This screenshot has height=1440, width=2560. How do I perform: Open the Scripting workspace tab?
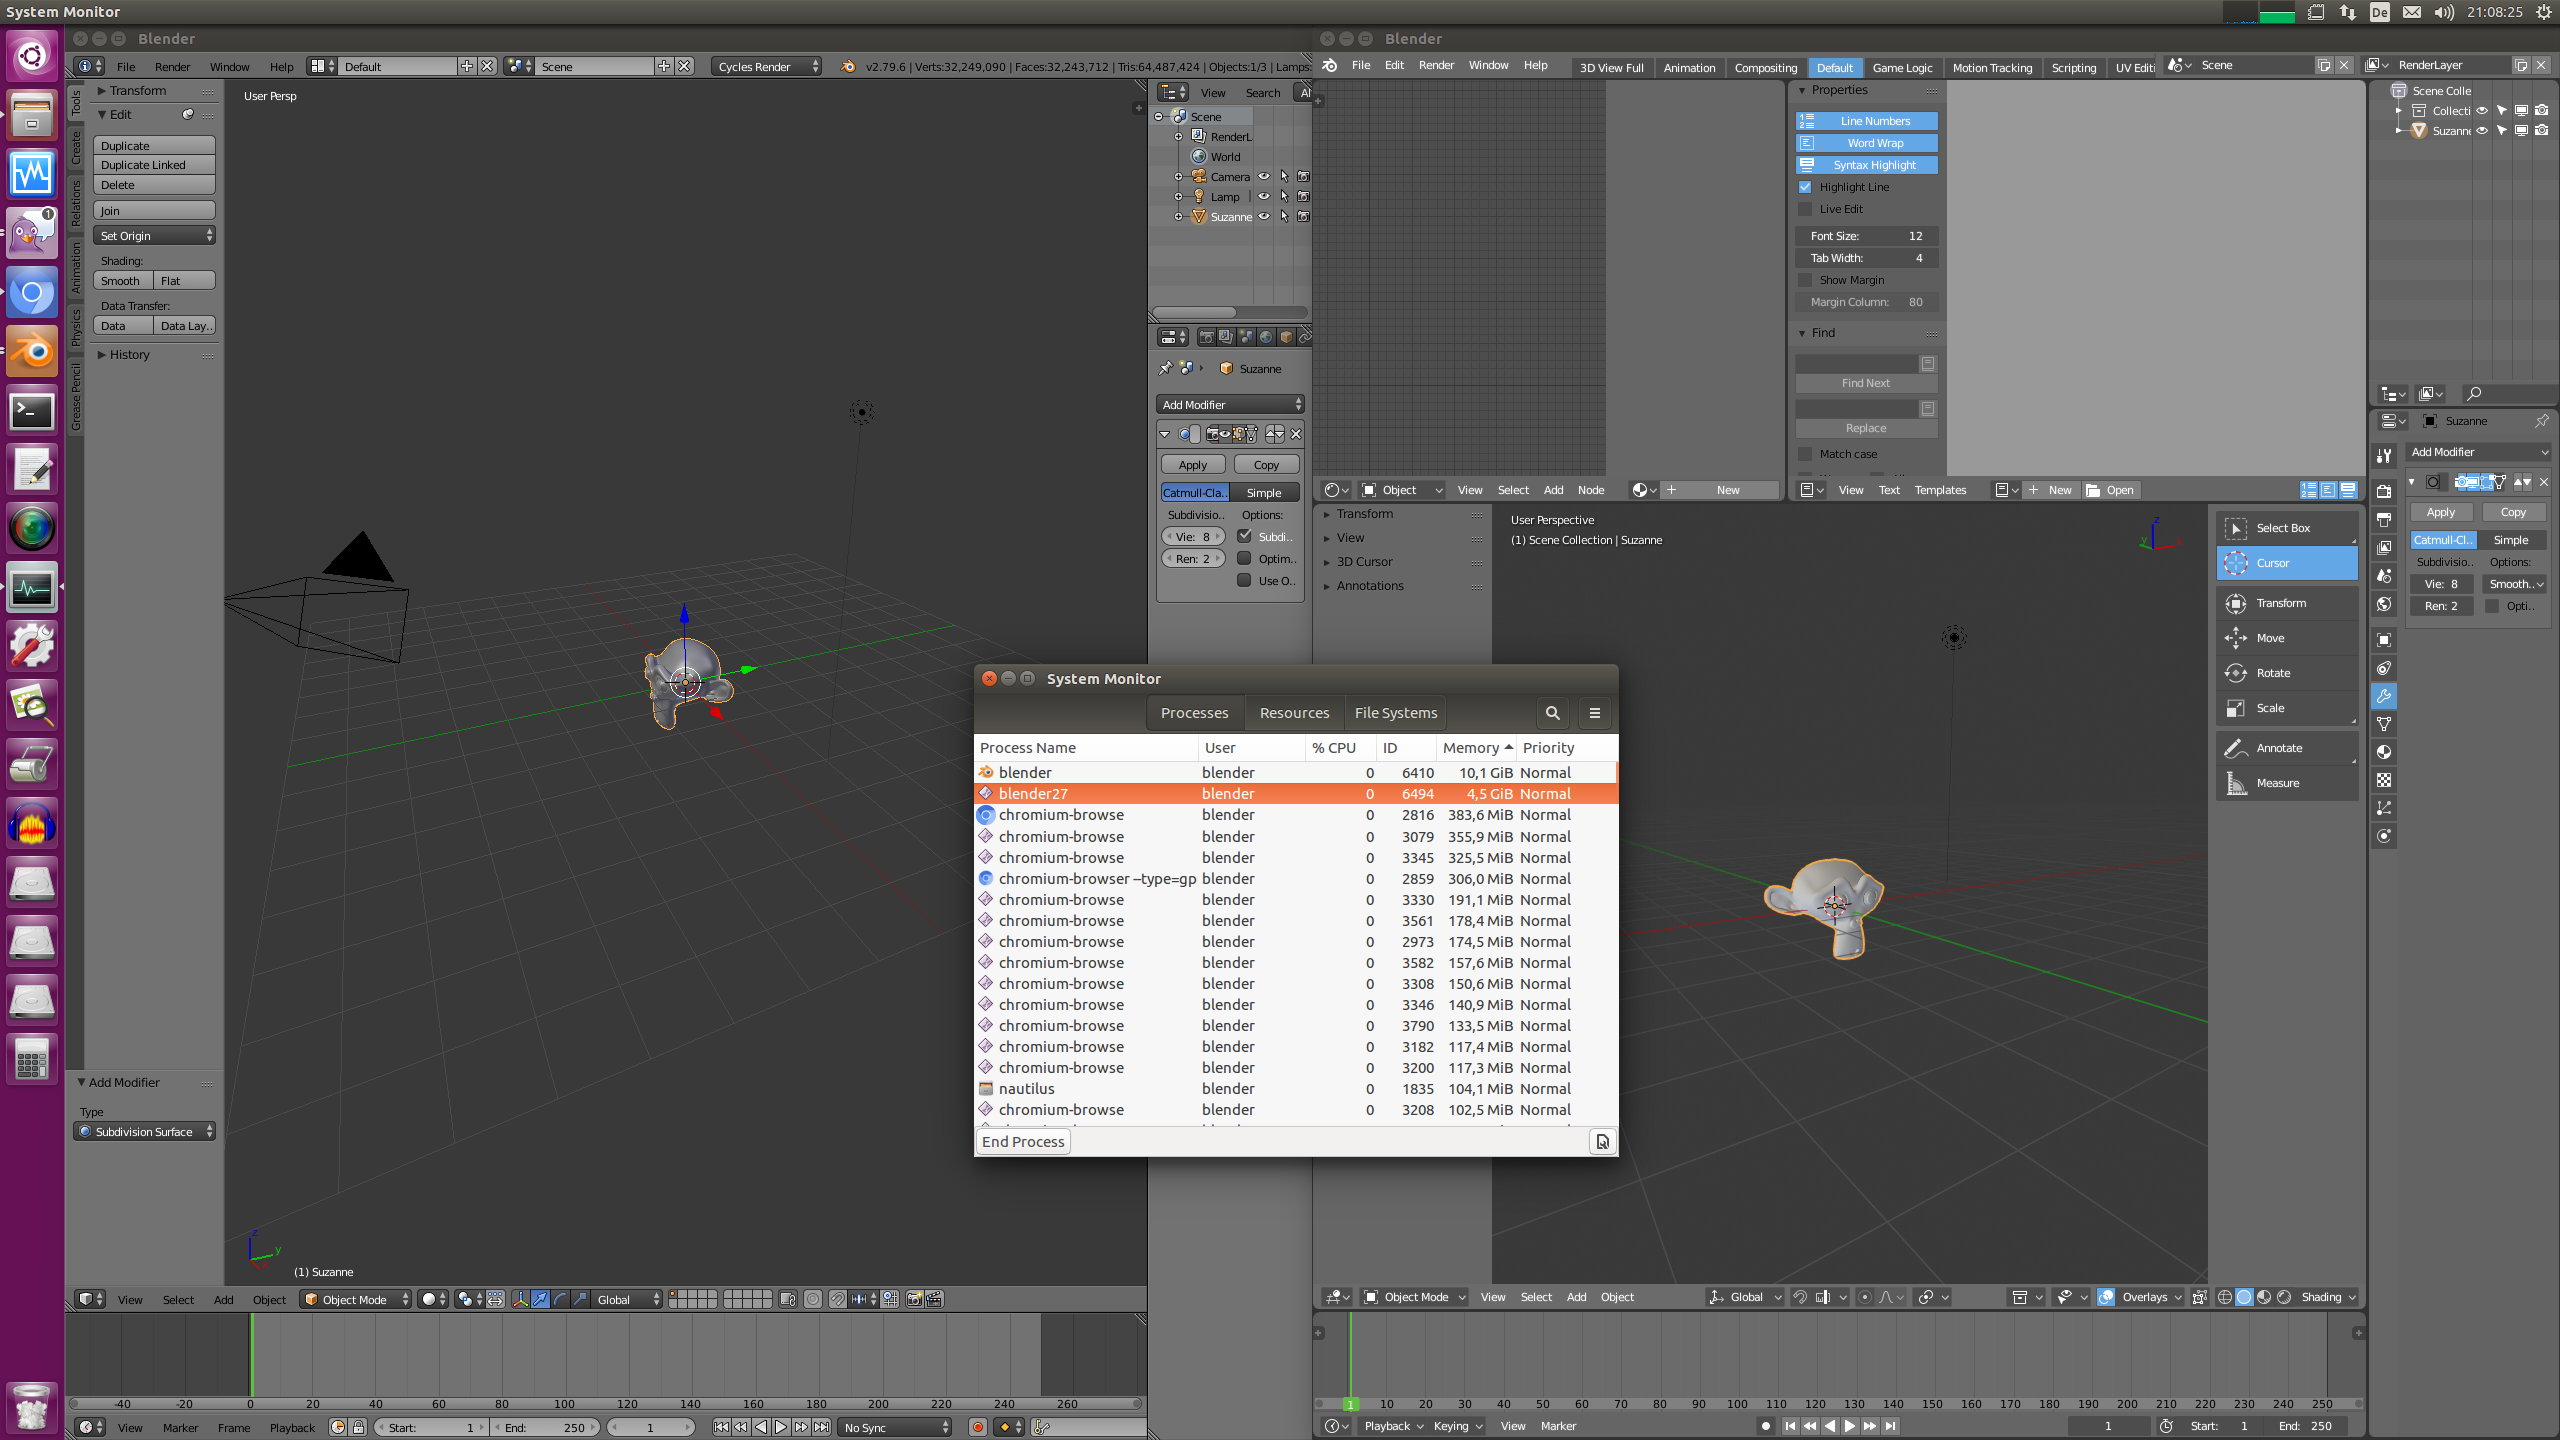point(2074,68)
